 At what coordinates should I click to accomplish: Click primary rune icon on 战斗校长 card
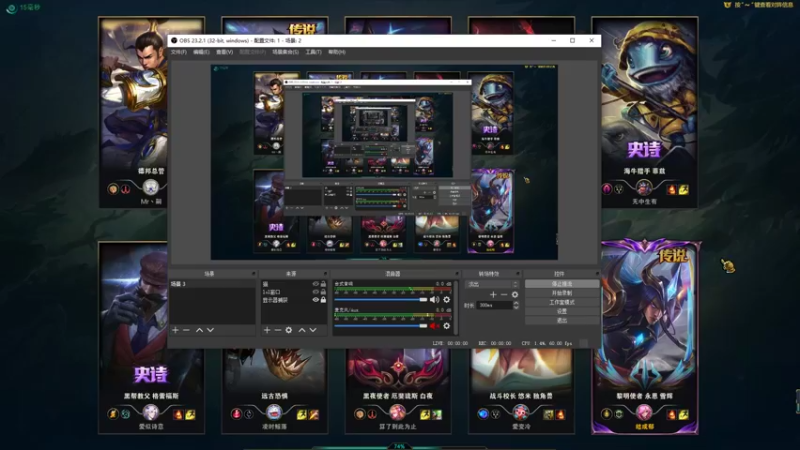483,414
